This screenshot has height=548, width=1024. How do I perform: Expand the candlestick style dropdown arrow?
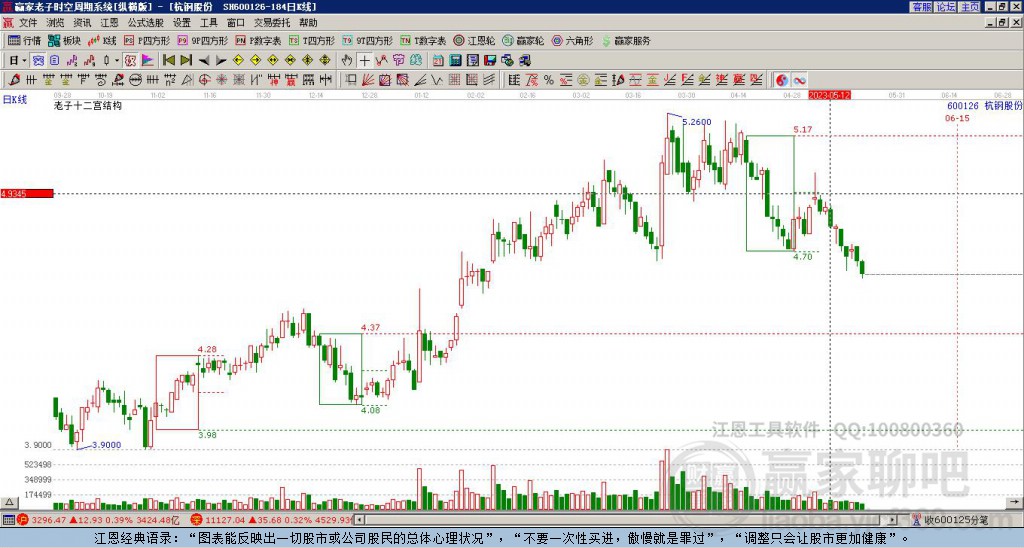[x=117, y=60]
